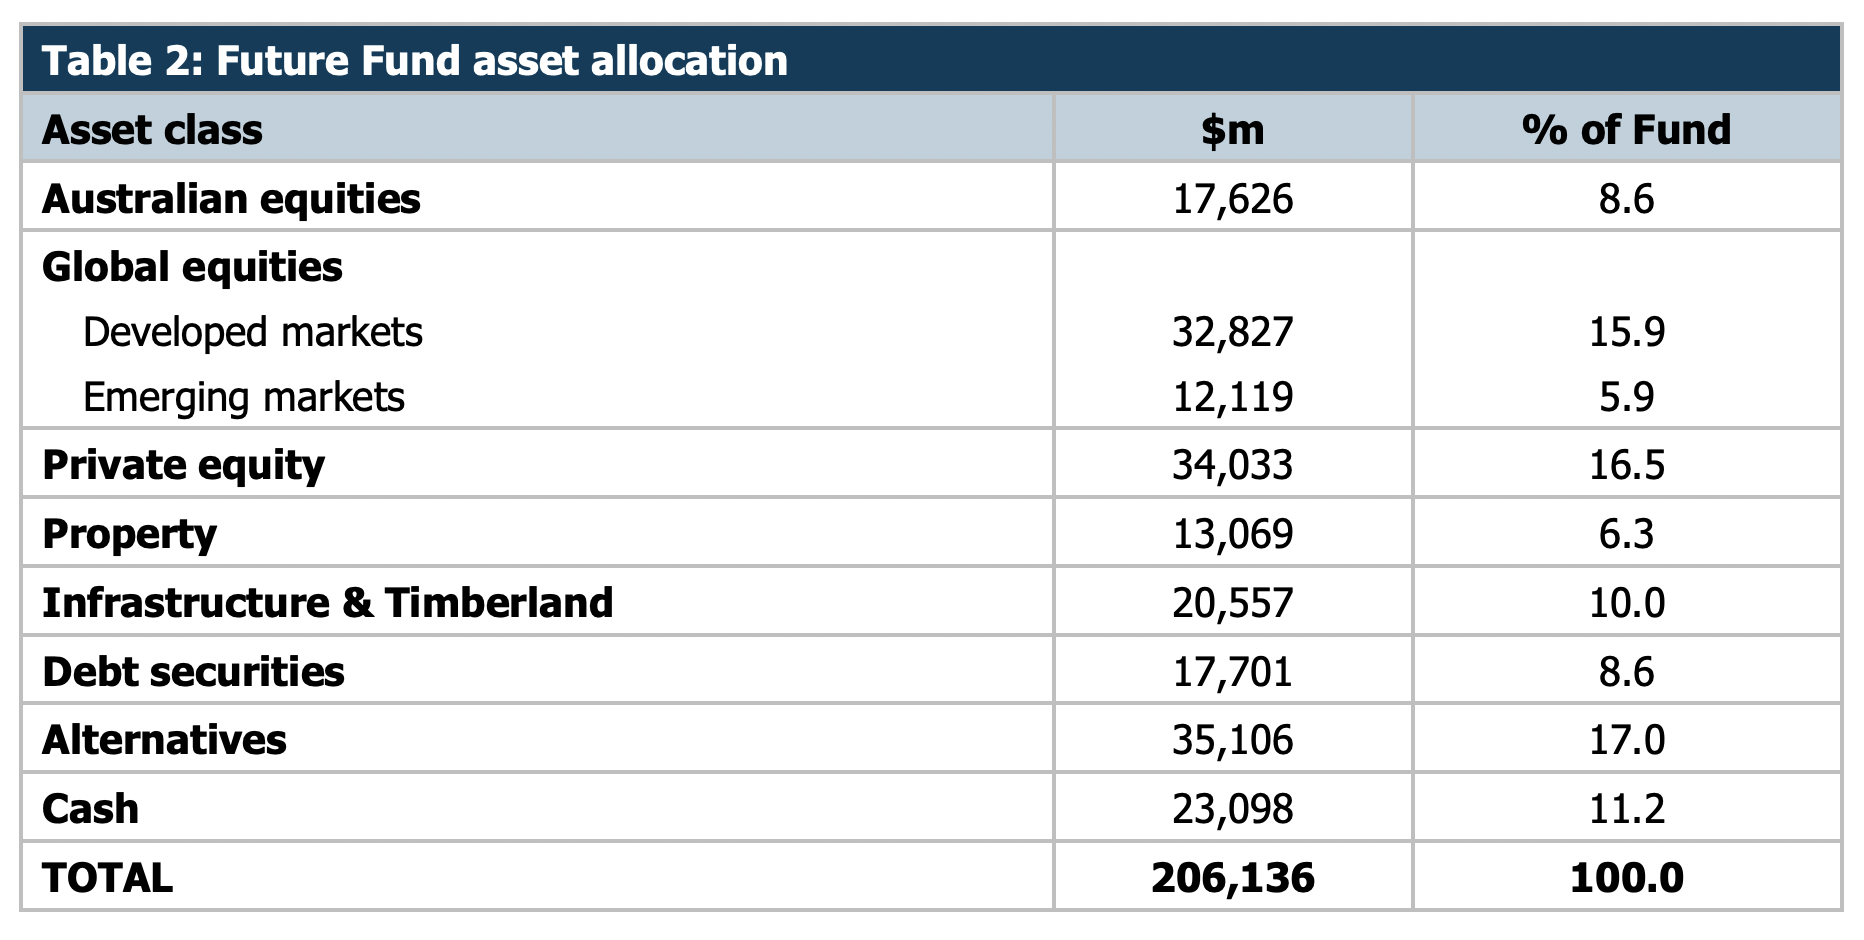
Task: Select the 'Emerging markets' sub-row label
Action: pos(244,397)
